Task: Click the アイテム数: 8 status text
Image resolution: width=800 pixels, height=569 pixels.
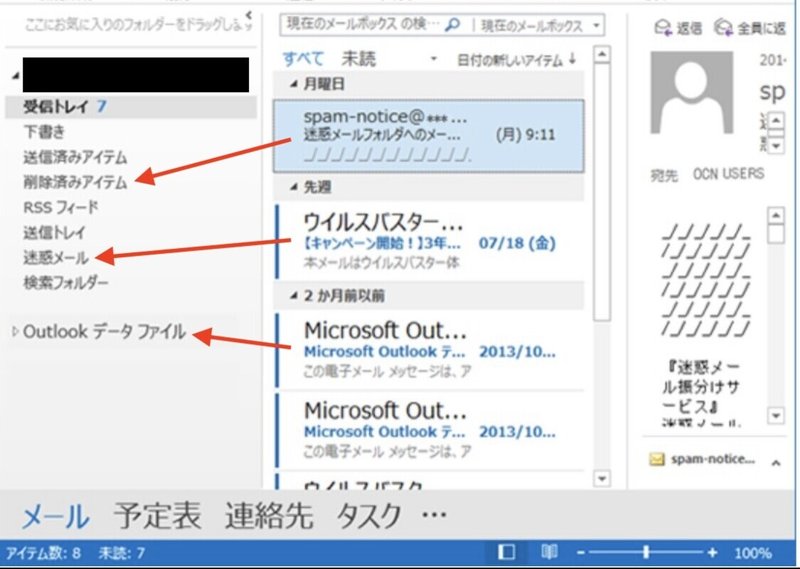Action: click(43, 553)
